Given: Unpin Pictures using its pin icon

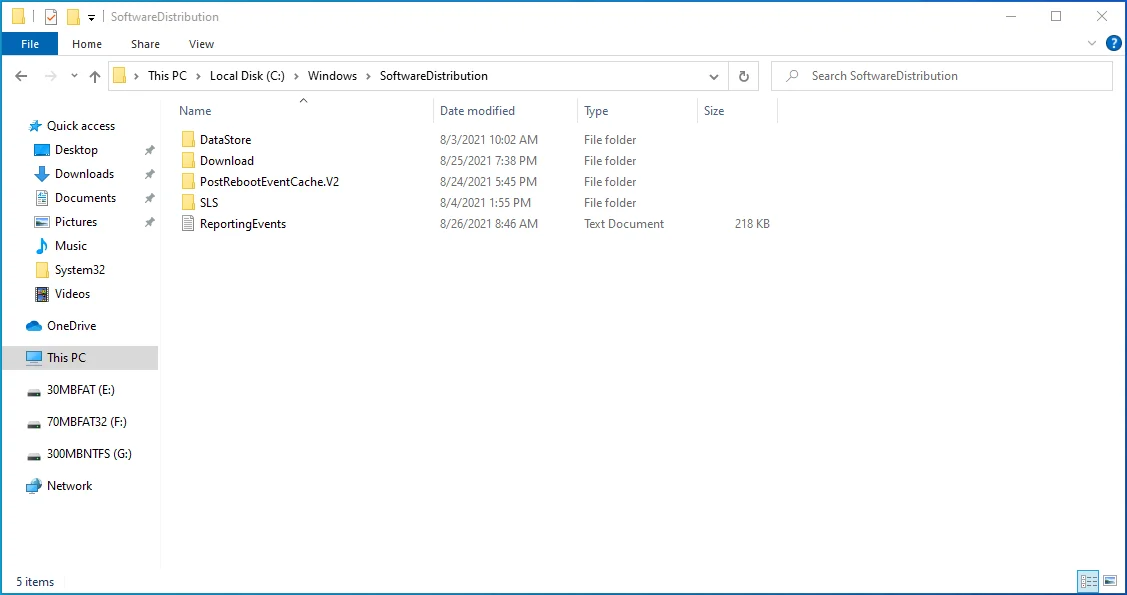Looking at the screenshot, I should coord(150,222).
